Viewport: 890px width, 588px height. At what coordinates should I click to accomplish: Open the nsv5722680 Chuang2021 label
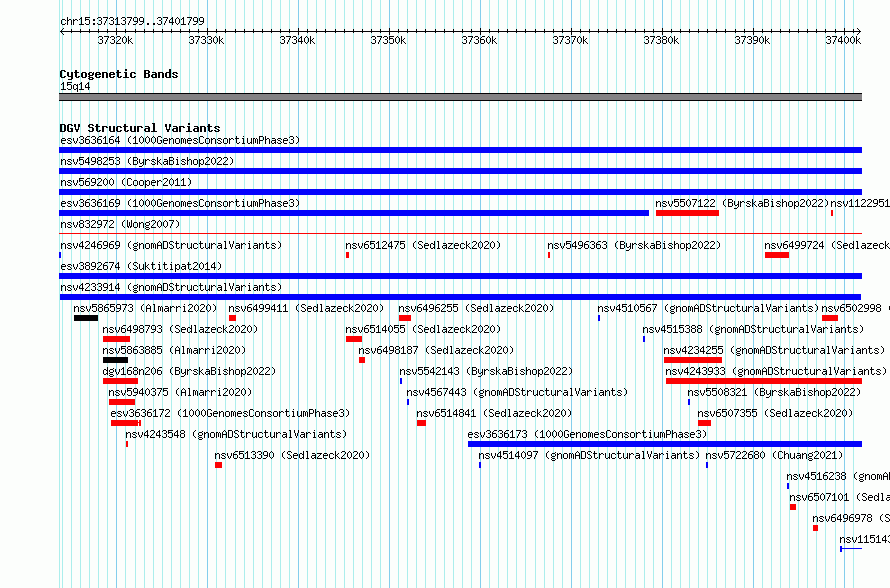pos(774,455)
